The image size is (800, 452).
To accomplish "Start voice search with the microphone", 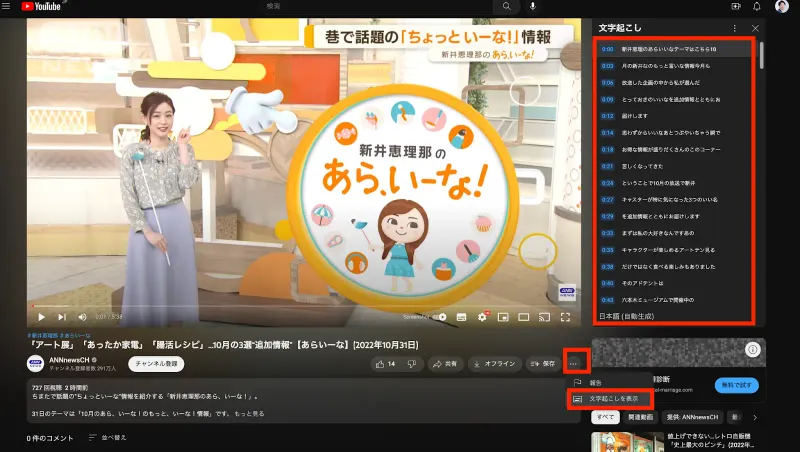I will tap(533, 6).
